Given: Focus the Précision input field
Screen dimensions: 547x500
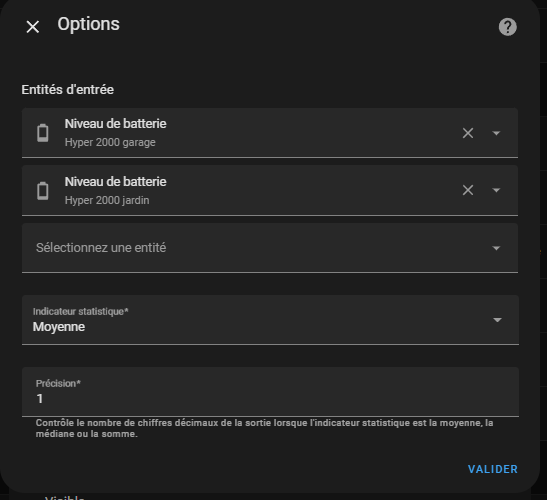Looking at the screenshot, I should (x=270, y=391).
